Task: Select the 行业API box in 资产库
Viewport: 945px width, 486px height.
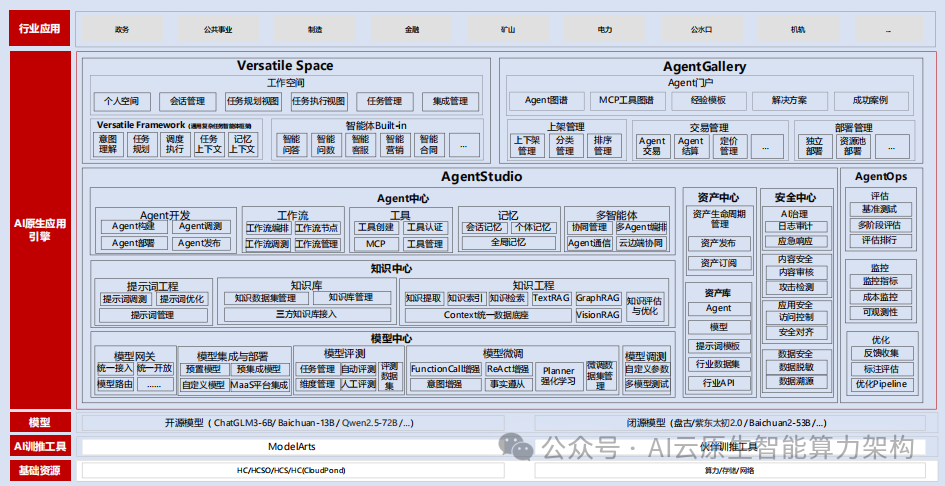Action: (x=718, y=383)
